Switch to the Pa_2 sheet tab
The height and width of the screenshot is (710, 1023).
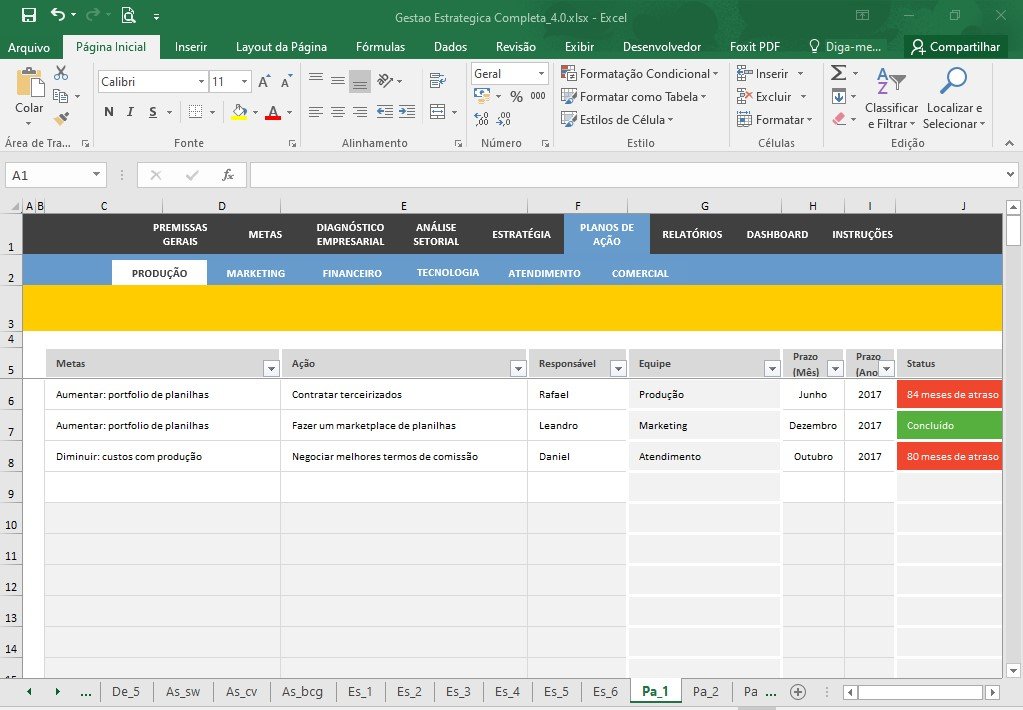(705, 692)
